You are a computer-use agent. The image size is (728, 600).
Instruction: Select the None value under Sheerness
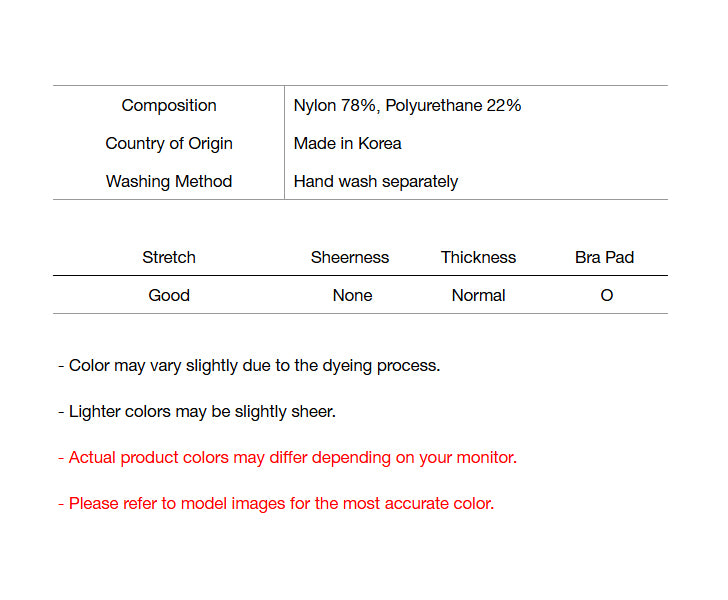(x=352, y=295)
